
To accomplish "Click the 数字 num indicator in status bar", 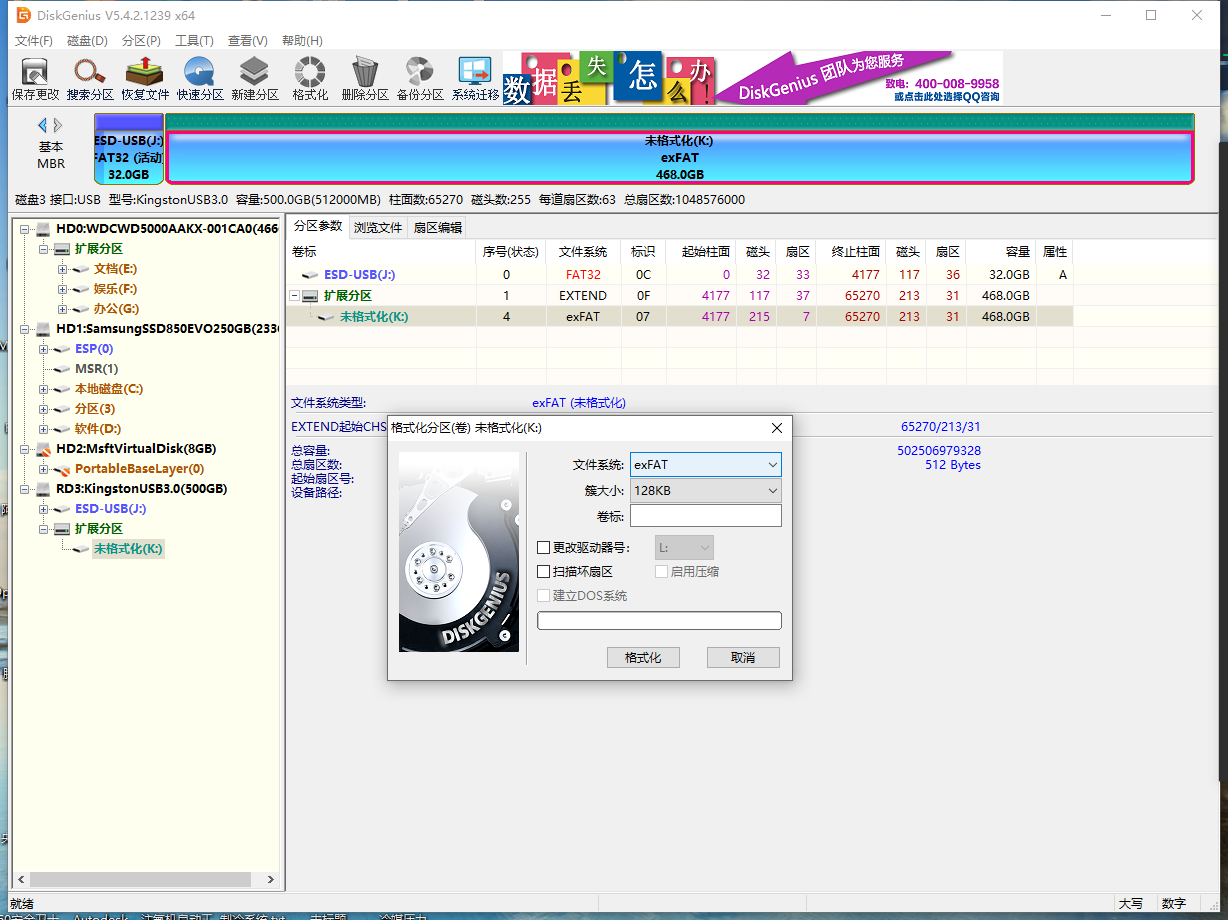I will (1174, 903).
